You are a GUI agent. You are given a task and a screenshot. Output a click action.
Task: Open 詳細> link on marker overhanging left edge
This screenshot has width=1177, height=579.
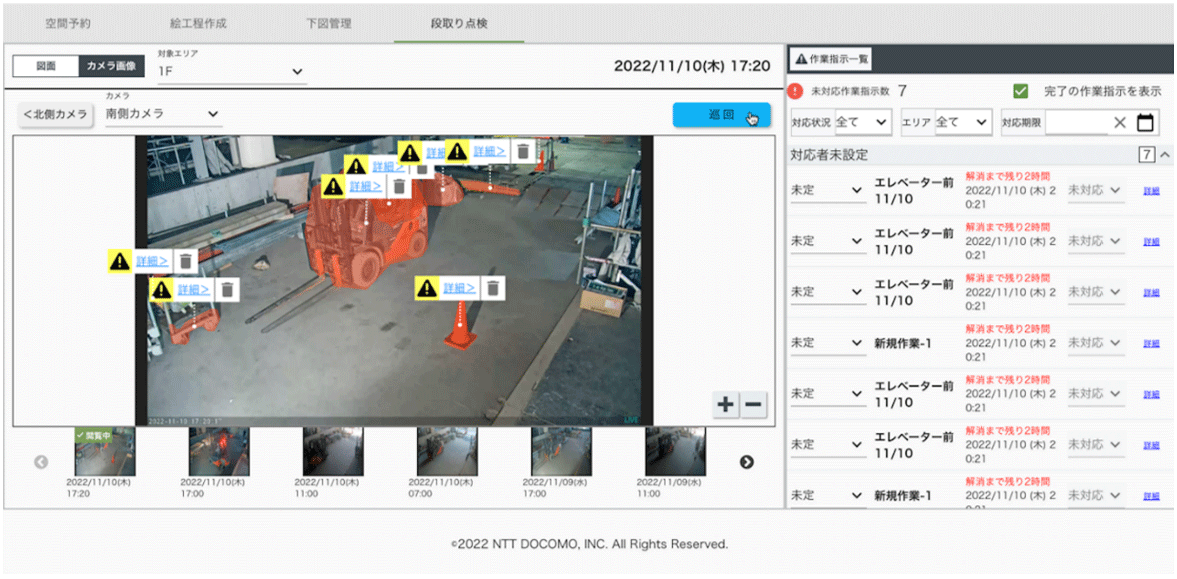coord(152,261)
